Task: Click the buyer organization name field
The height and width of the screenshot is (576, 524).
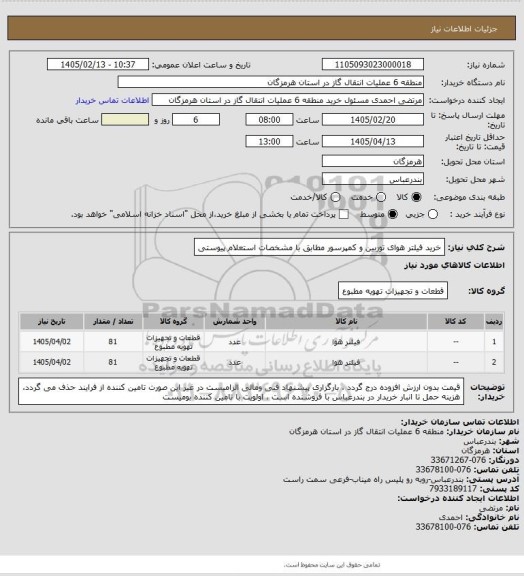Action: [x=270, y=82]
